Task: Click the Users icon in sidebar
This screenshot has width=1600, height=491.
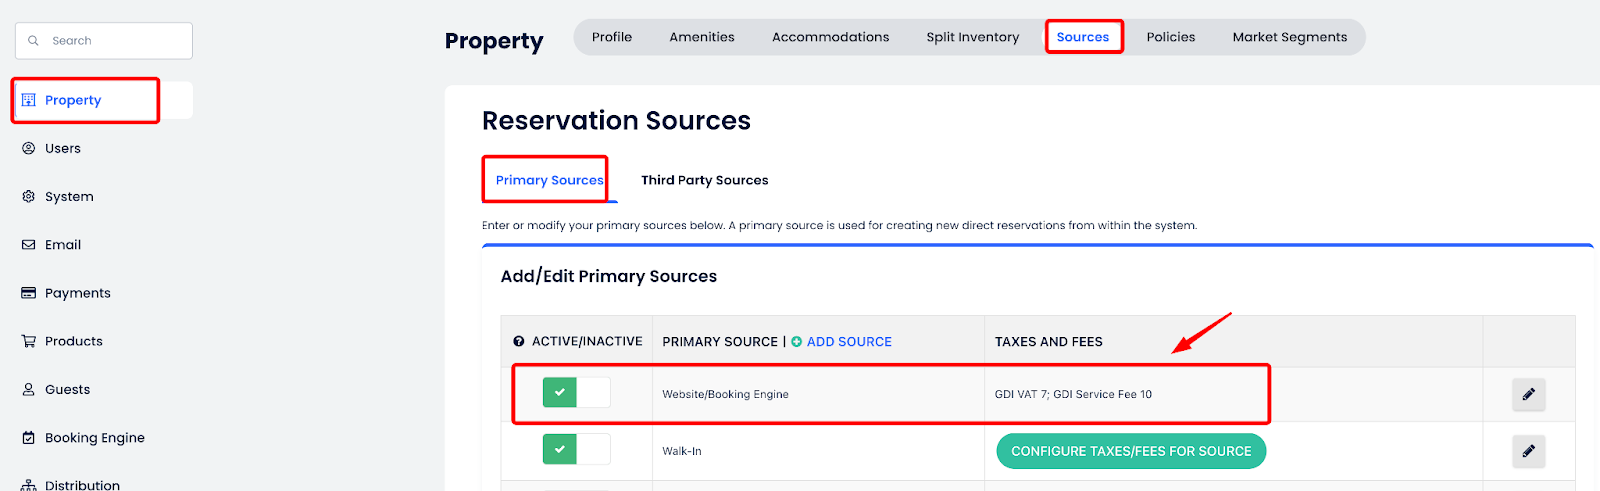Action: coord(29,148)
